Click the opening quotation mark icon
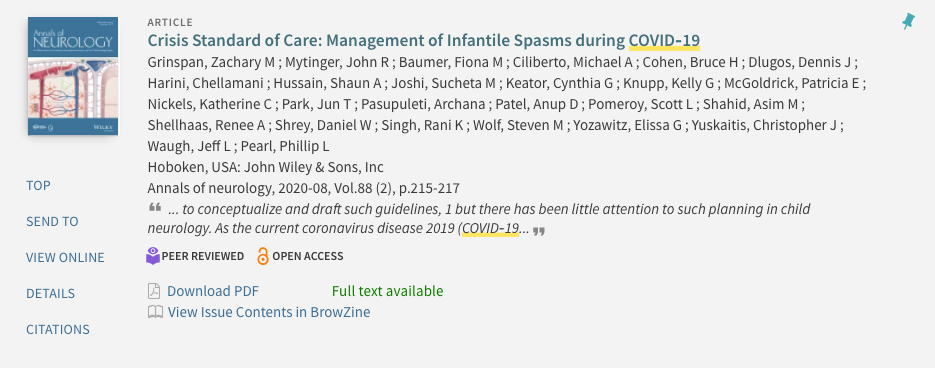 click(x=155, y=208)
